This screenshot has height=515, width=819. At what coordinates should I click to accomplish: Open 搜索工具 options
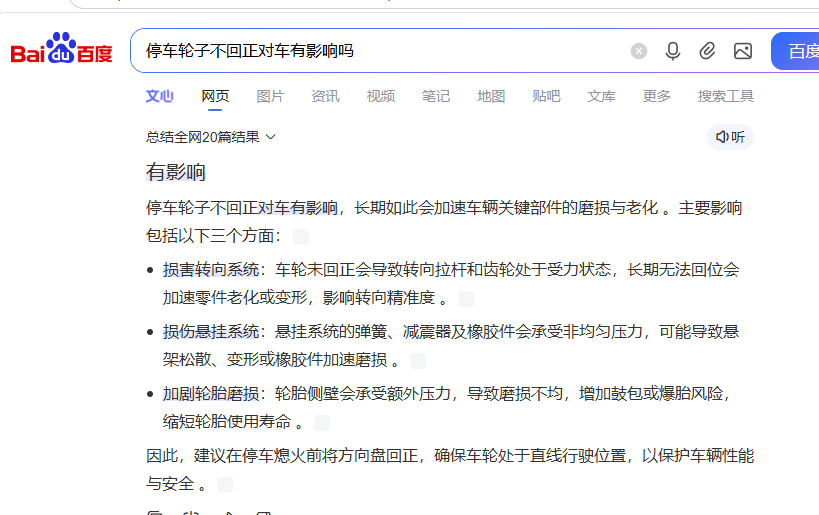coord(726,96)
